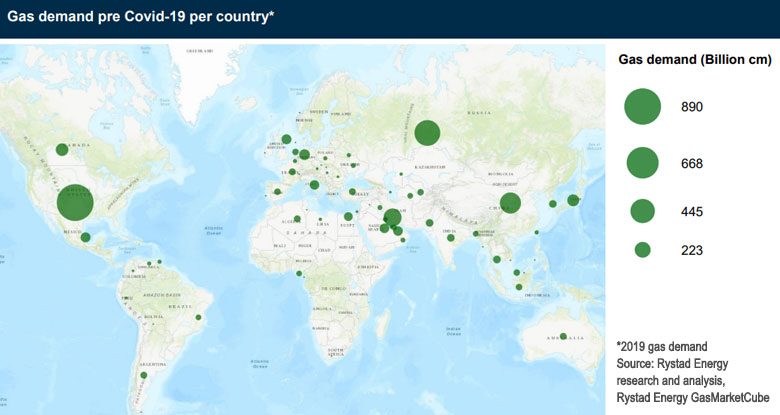Click the small bubble in Australia
780x415 pixels.
[563, 336]
